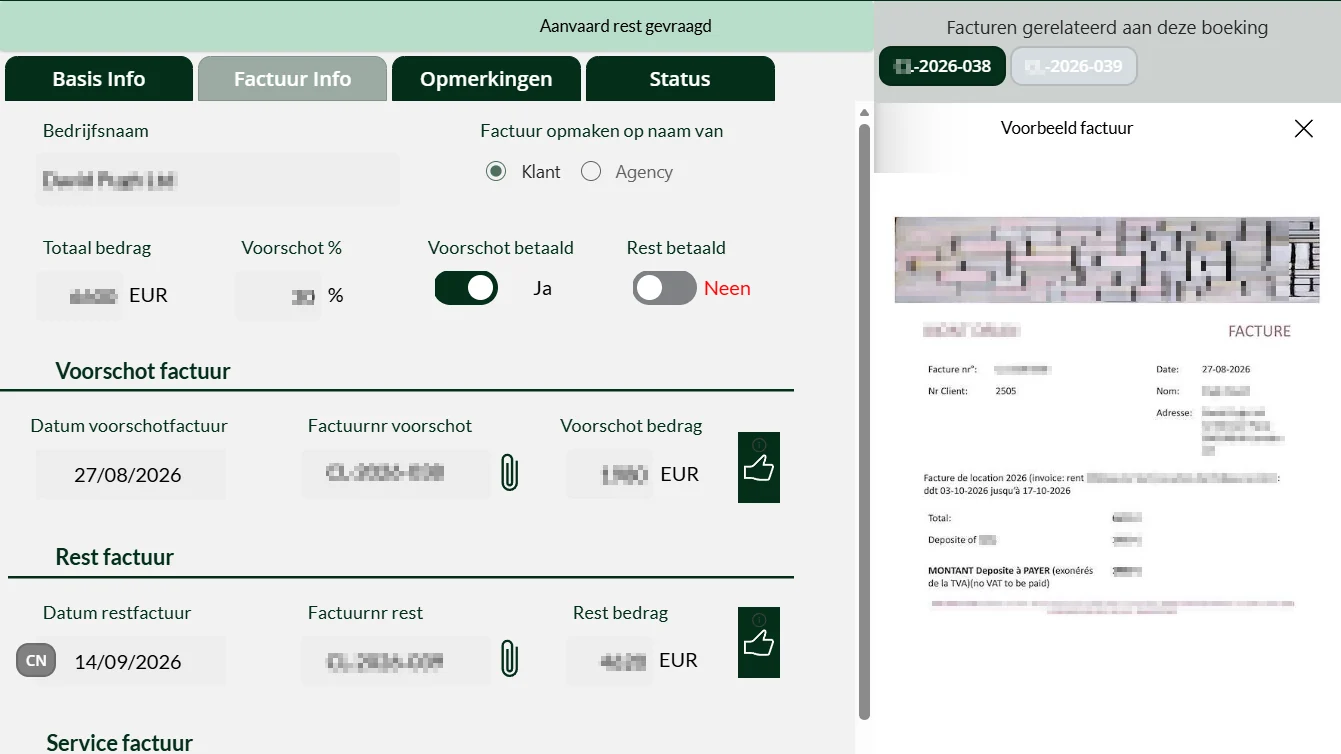The width and height of the screenshot is (1341, 754).
Task: Click the 'Voorbeeld factuur' title text
Action: 1067,128
